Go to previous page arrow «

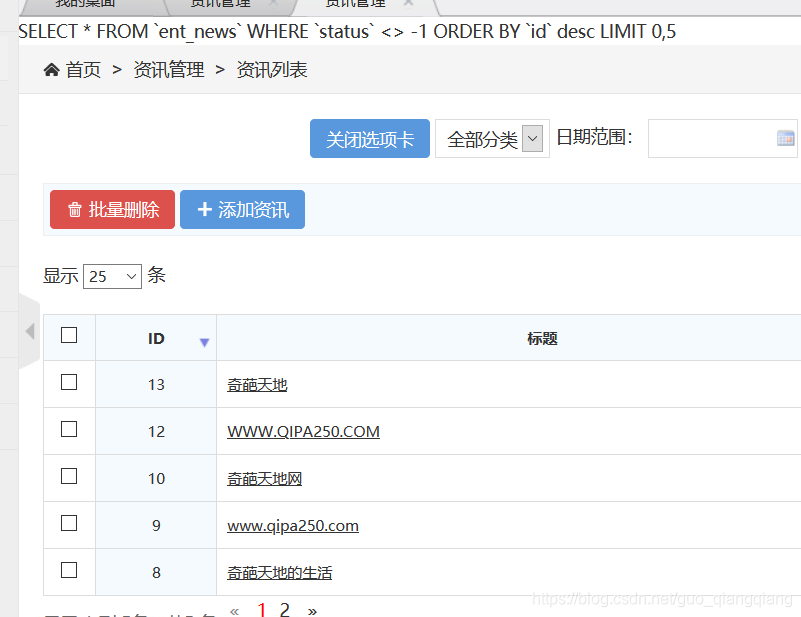pyautogui.click(x=234, y=610)
